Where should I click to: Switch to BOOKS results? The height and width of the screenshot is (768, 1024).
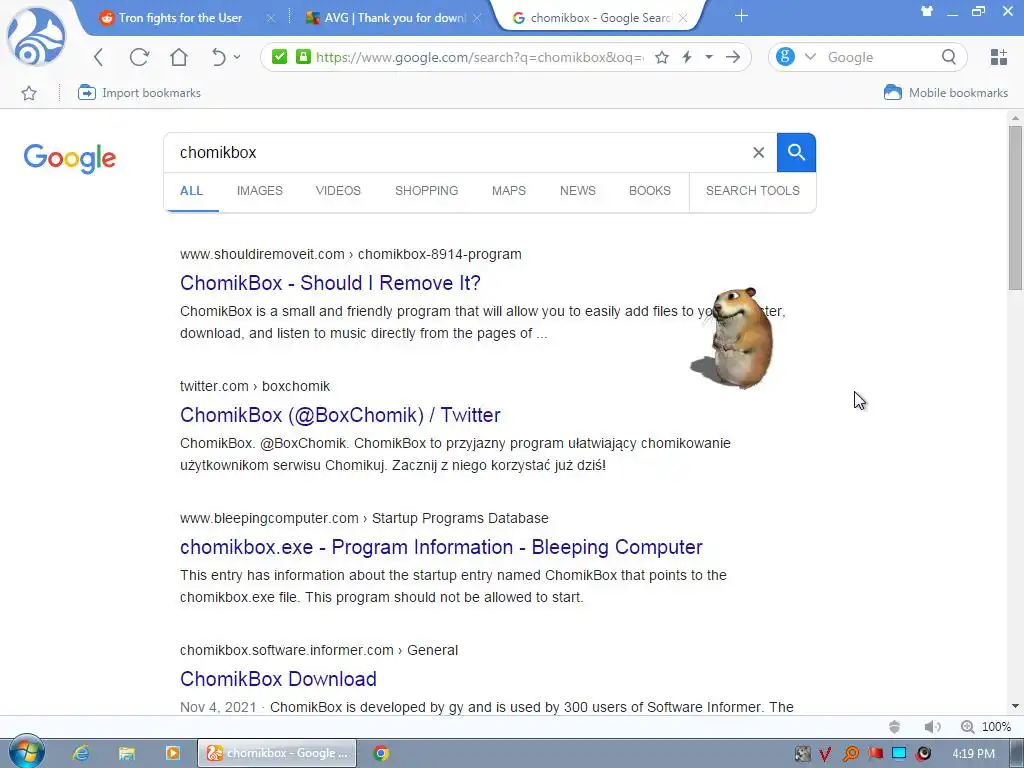tap(650, 191)
